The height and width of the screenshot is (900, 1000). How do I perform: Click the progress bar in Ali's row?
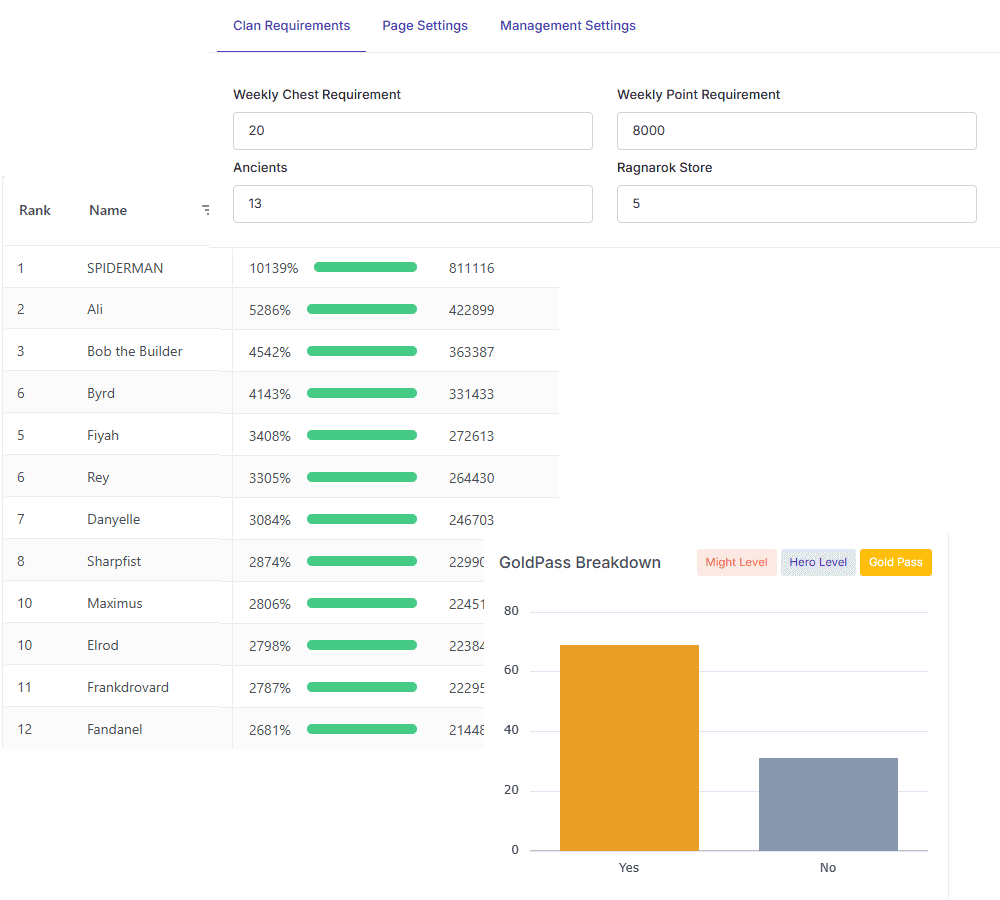point(362,309)
